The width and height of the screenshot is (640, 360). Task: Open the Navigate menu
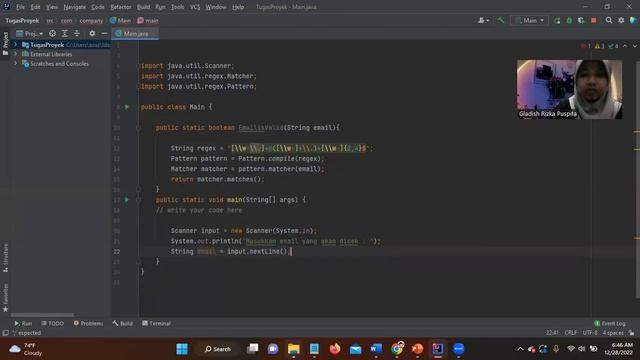point(75,7)
